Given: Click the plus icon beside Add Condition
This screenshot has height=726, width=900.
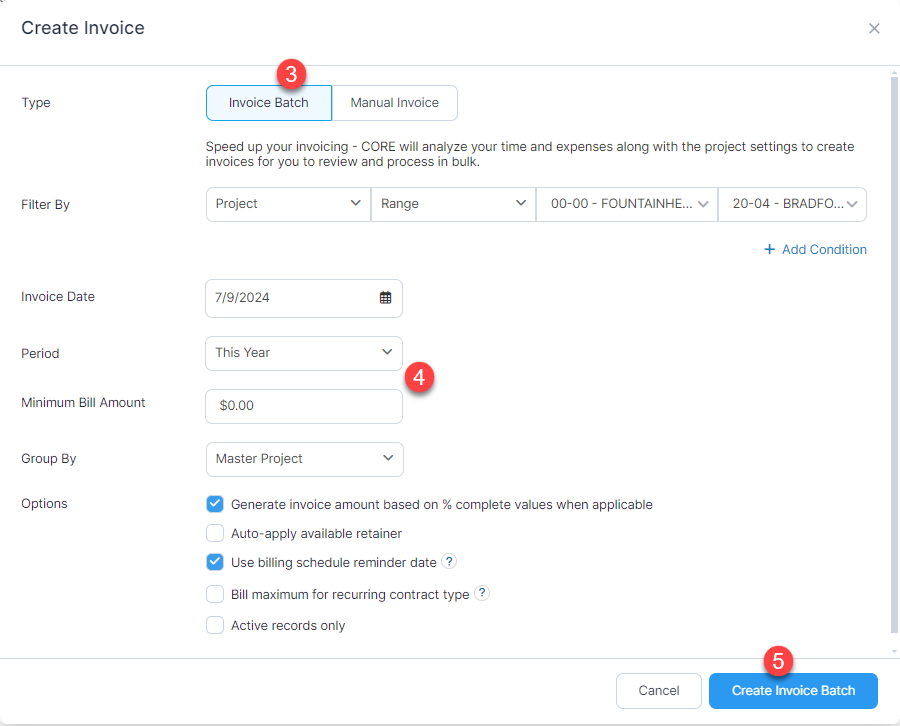Looking at the screenshot, I should point(769,249).
